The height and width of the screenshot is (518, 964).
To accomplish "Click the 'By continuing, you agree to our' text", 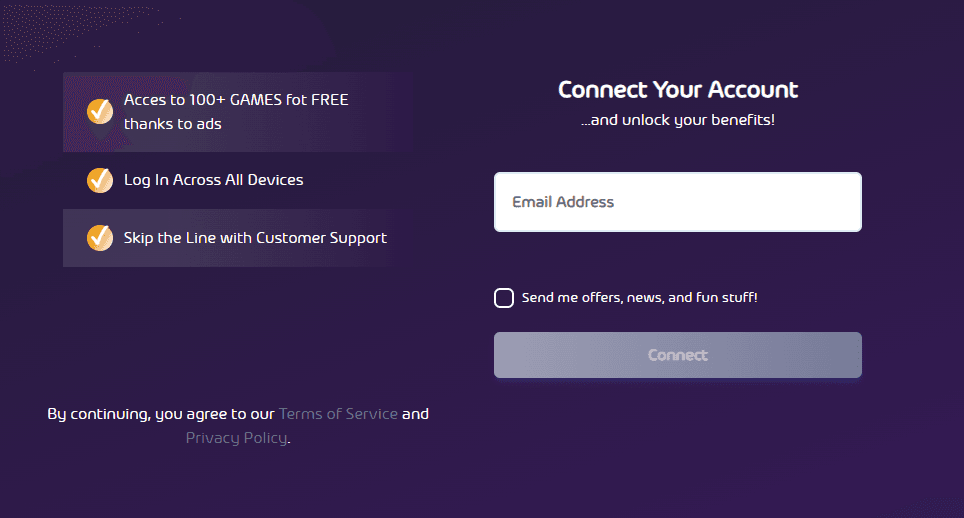I will point(161,414).
